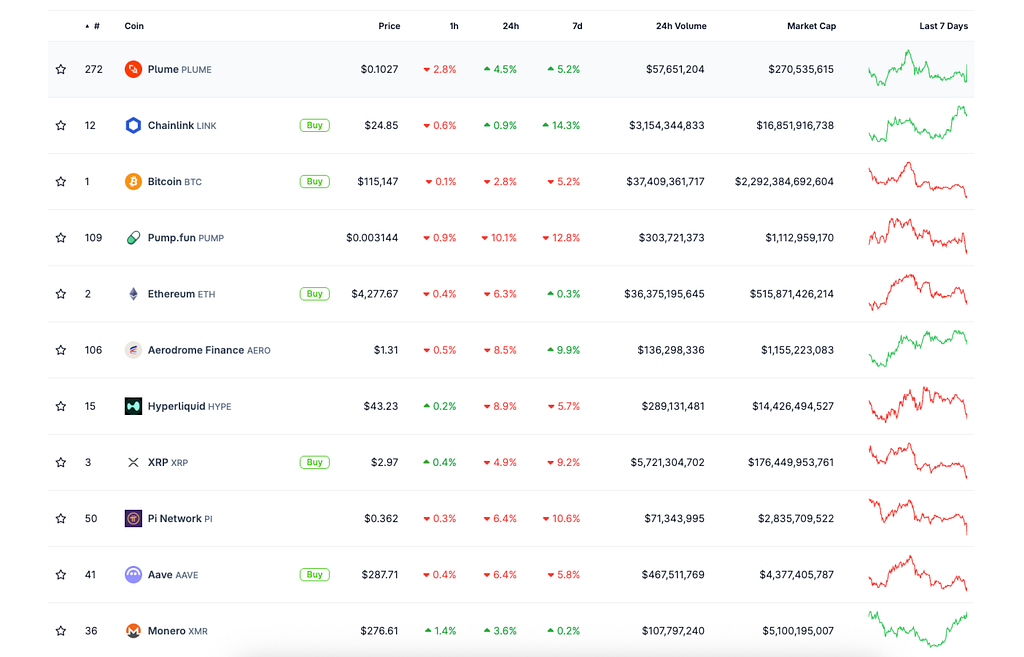This screenshot has height=657, width=1024.
Task: Click the Pi Network logo
Action: point(133,519)
